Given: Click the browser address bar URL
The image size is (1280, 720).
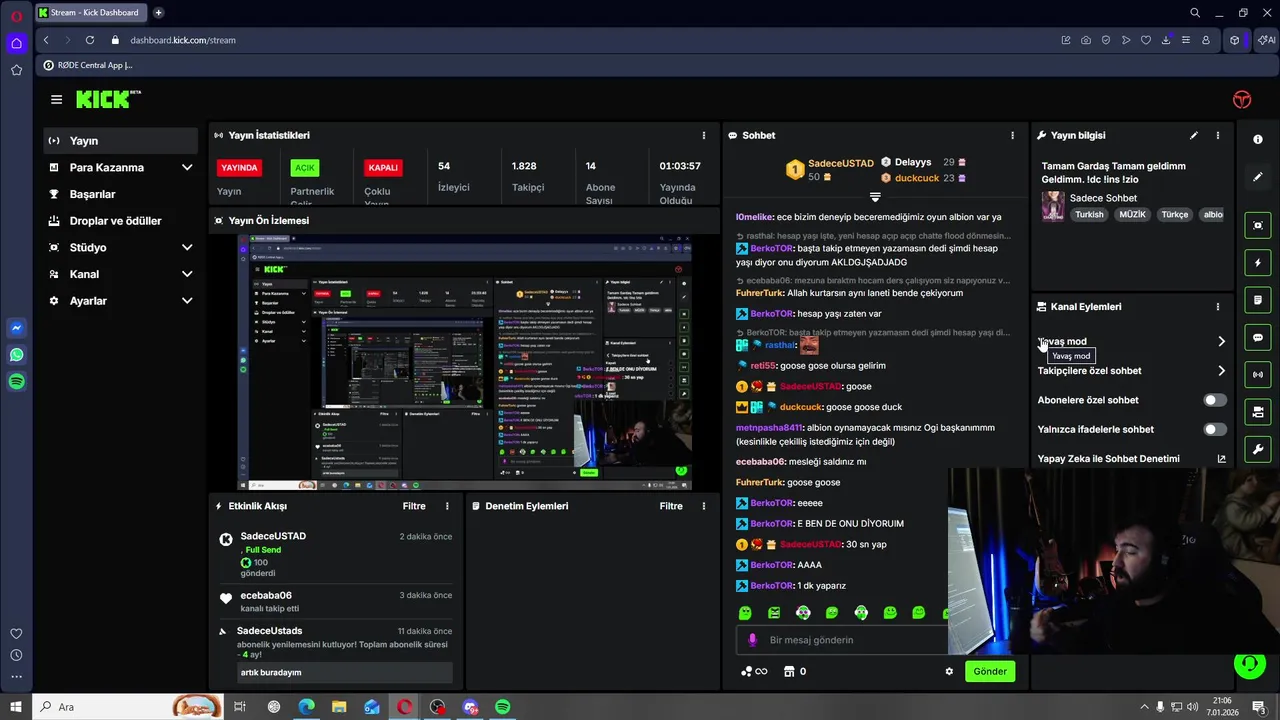Looking at the screenshot, I should [183, 40].
